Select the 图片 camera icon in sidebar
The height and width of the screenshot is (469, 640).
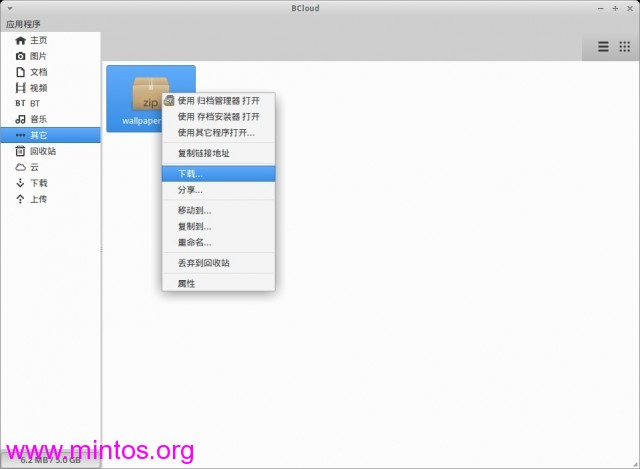pyautogui.click(x=20, y=56)
